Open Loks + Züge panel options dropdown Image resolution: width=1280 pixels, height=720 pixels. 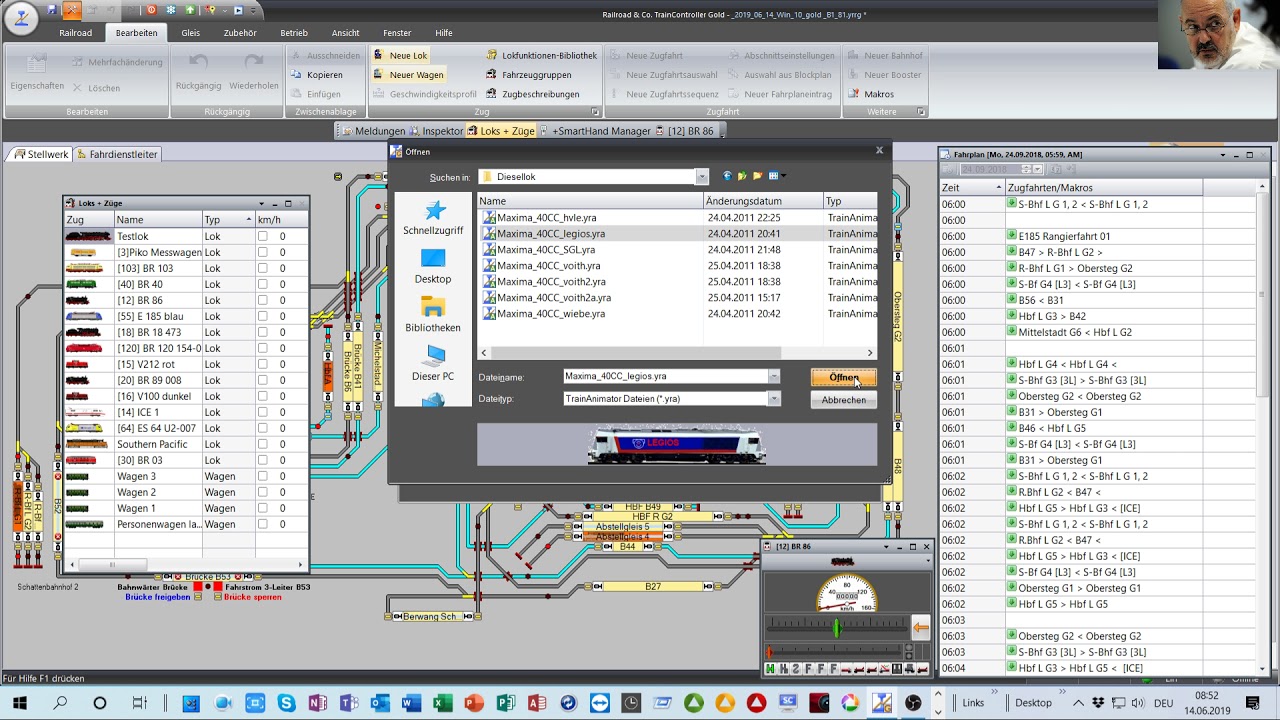pos(261,204)
